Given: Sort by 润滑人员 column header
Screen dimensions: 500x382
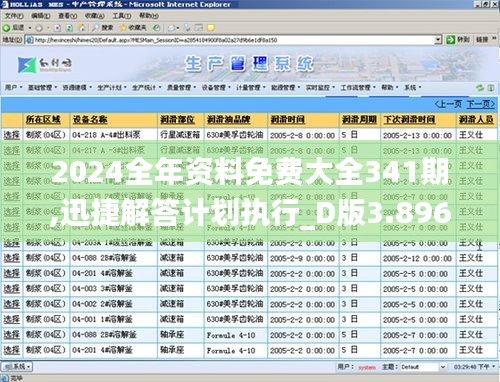Looking at the screenshot, I should tap(476, 119).
